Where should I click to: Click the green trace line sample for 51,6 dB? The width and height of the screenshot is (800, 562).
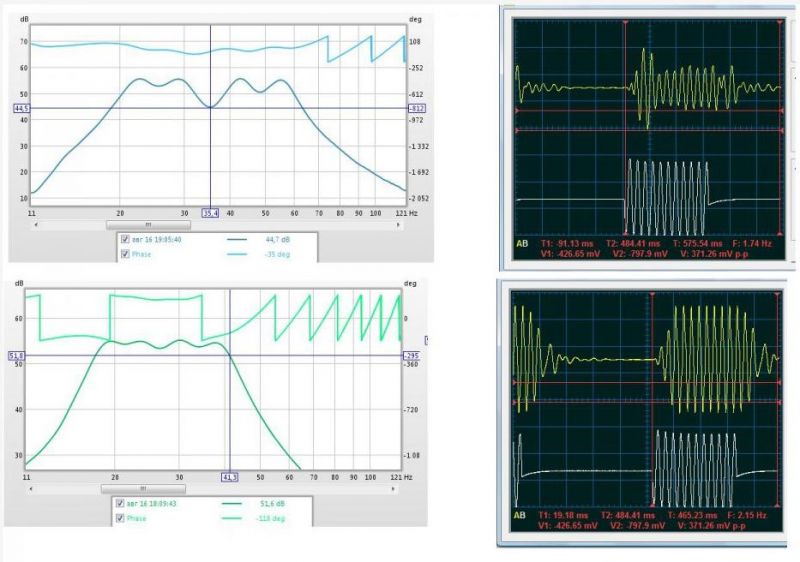[x=232, y=503]
